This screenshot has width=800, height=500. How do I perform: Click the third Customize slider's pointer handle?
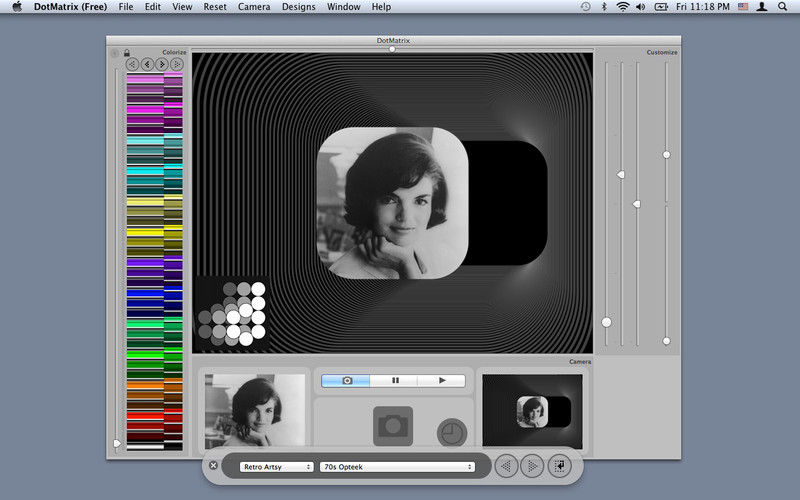pos(636,204)
